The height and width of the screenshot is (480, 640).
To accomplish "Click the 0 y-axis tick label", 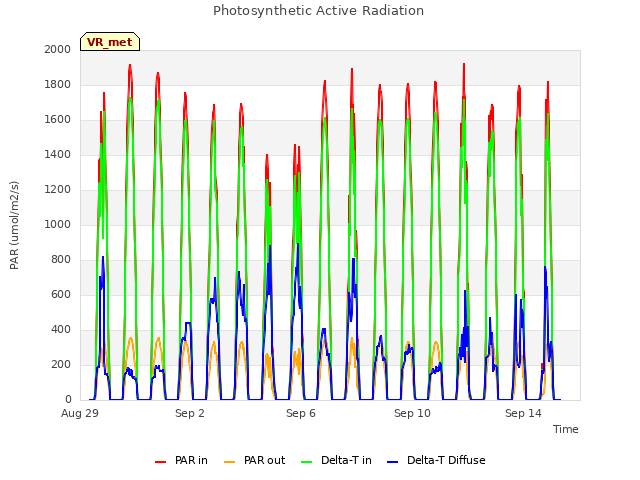I will tap(68, 400).
